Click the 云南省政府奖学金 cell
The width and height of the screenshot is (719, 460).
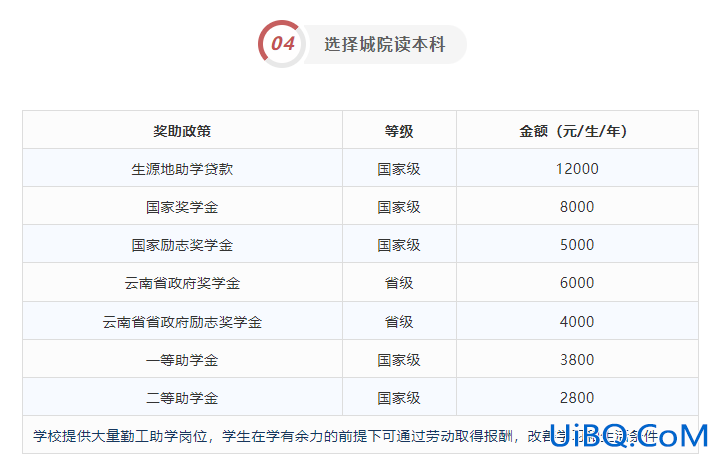182,283
